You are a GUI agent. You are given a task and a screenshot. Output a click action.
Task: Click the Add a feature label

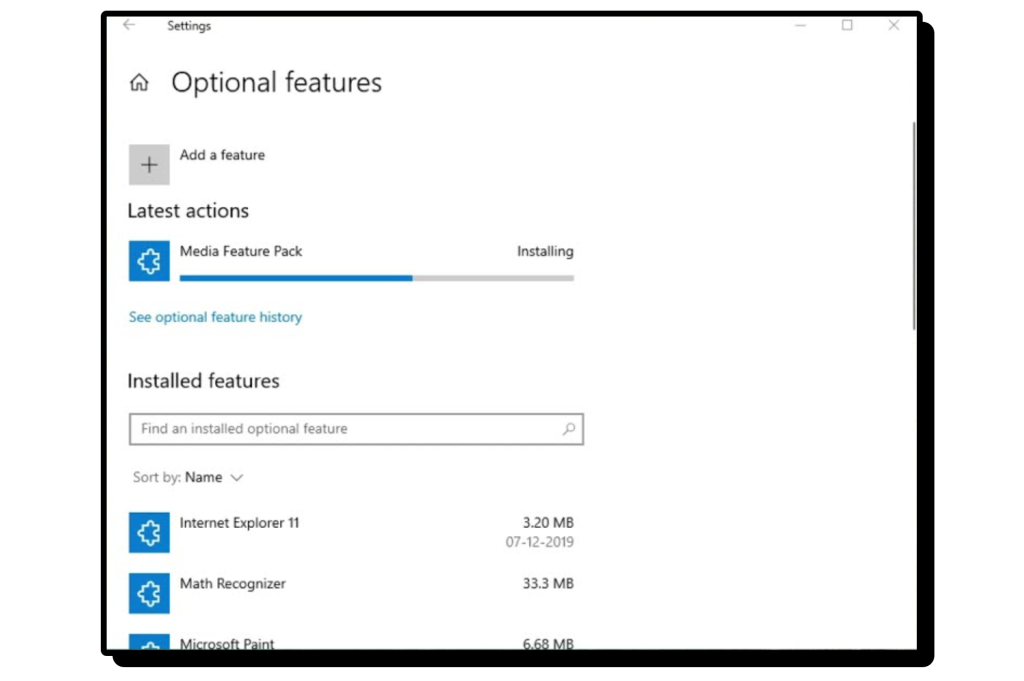coord(222,155)
